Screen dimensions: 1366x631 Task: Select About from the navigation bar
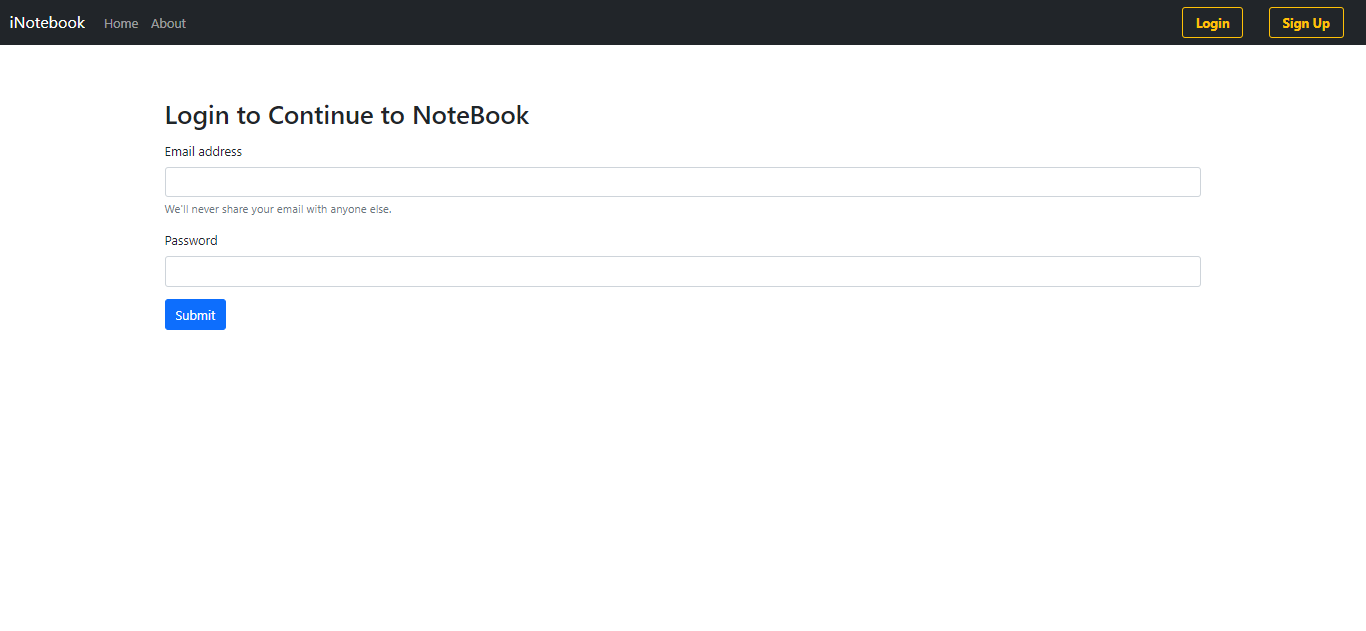click(x=168, y=23)
